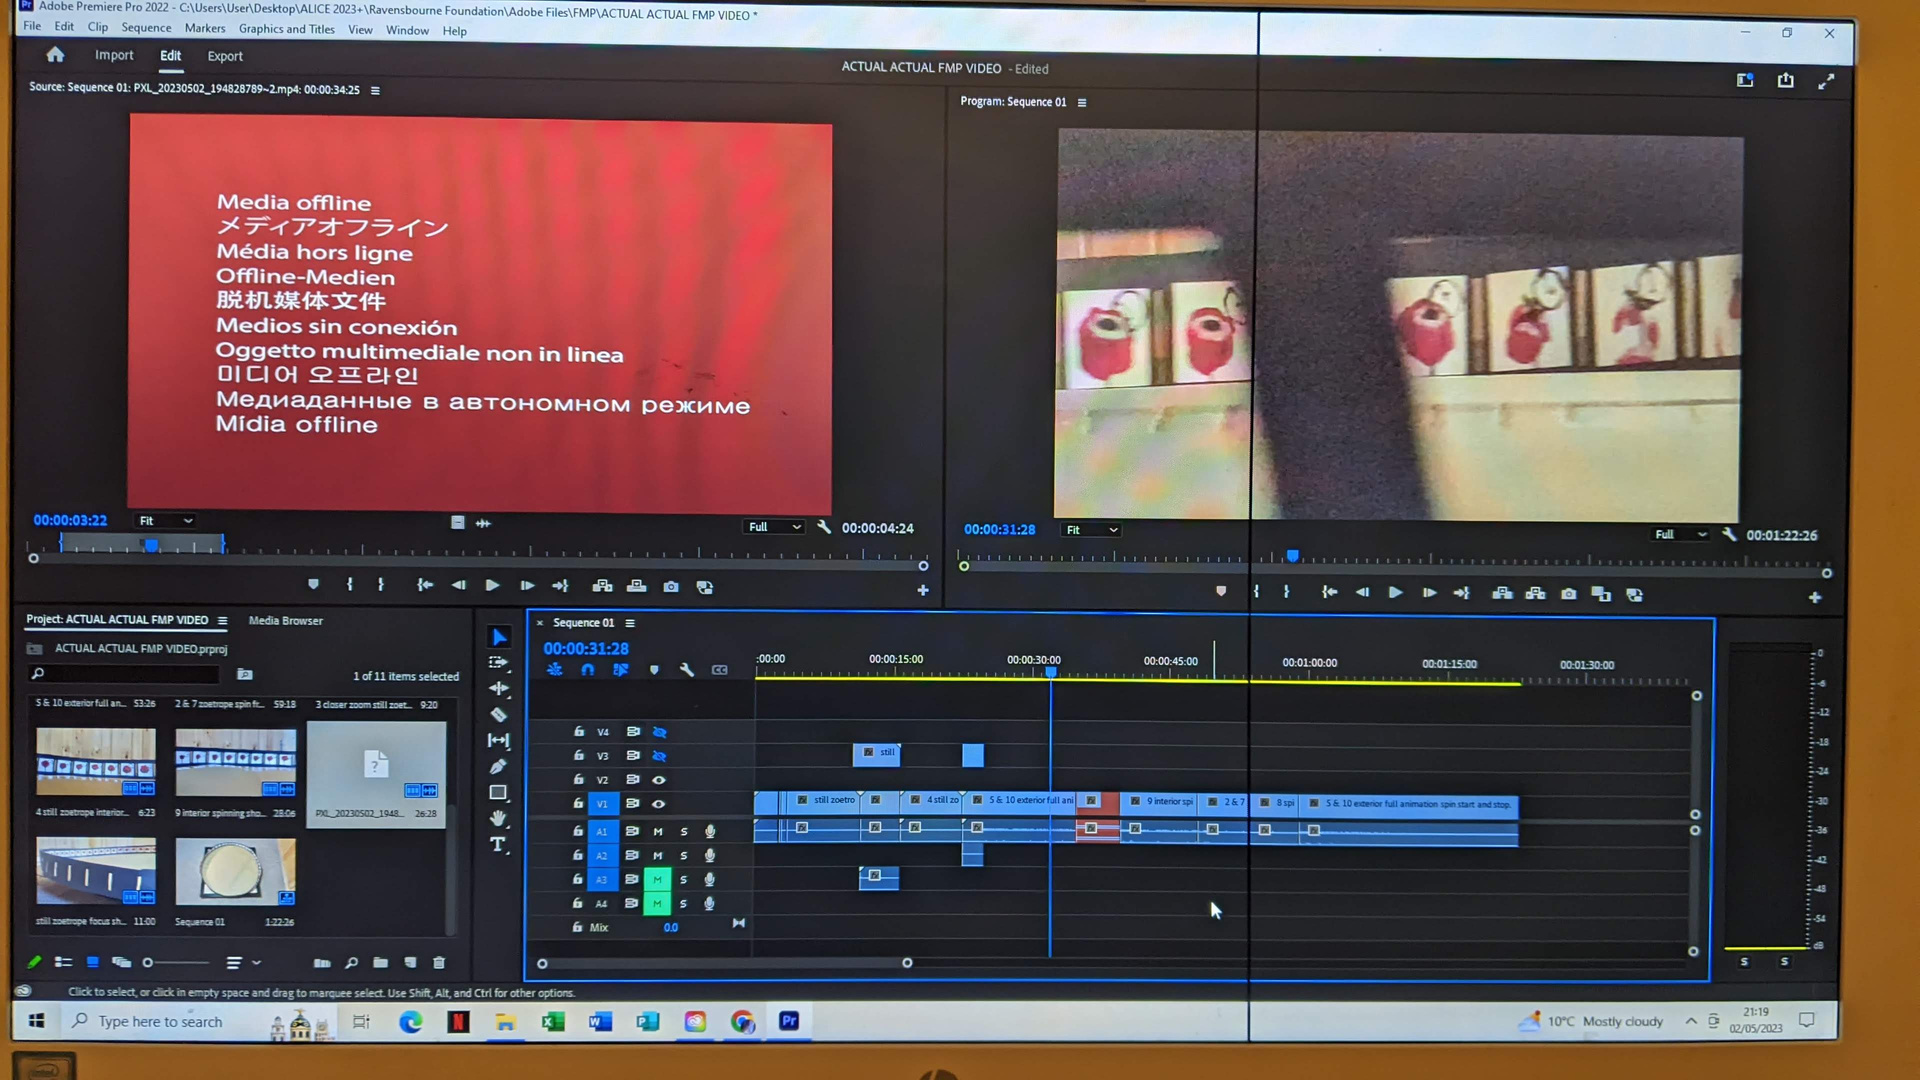Toggle Snap in timeline
The image size is (1920, 1080).
tap(588, 670)
